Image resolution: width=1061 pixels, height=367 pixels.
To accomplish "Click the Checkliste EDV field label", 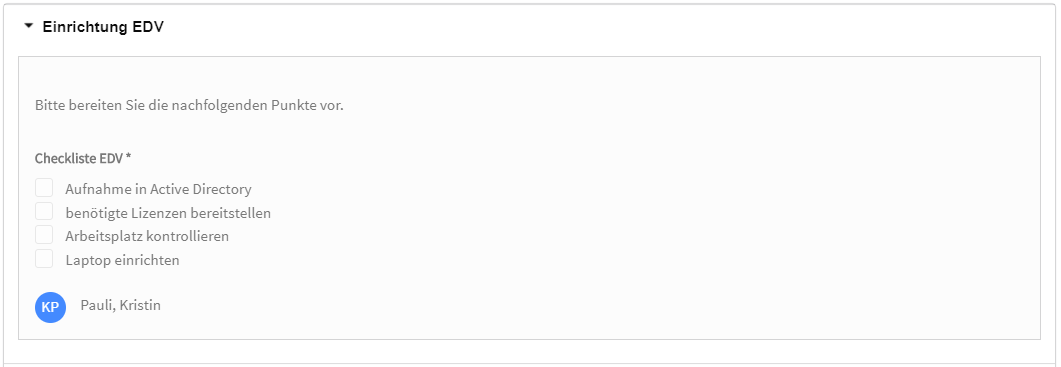I will point(79,158).
